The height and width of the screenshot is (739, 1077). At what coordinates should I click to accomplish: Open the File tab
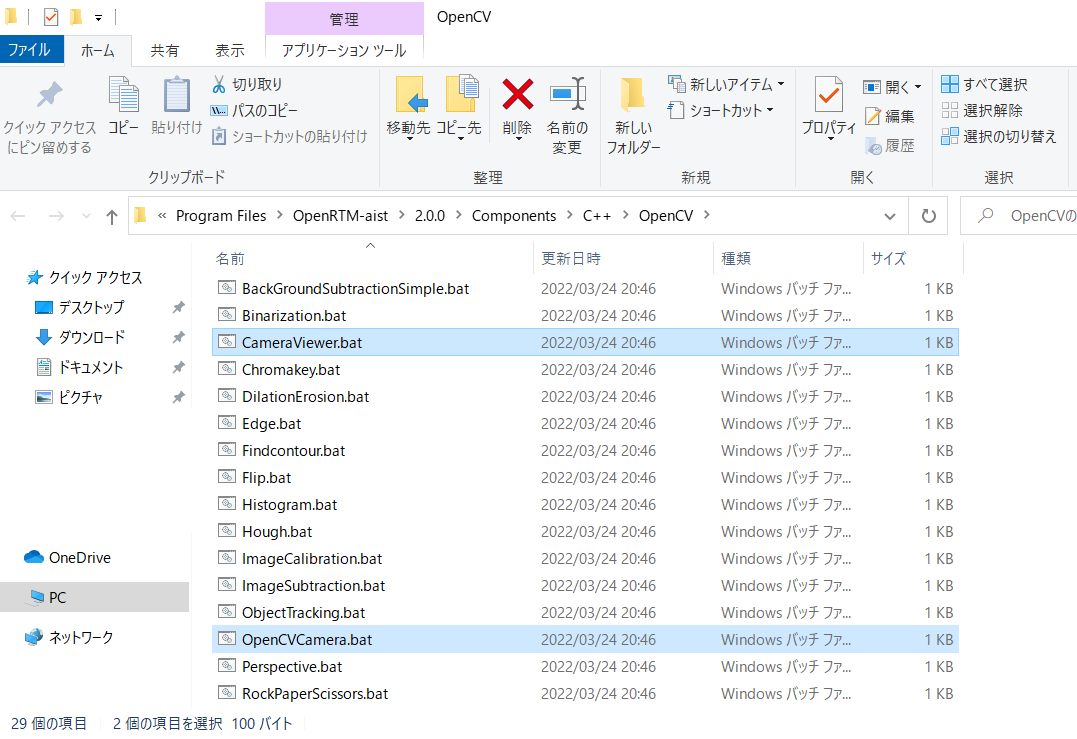click(x=32, y=50)
